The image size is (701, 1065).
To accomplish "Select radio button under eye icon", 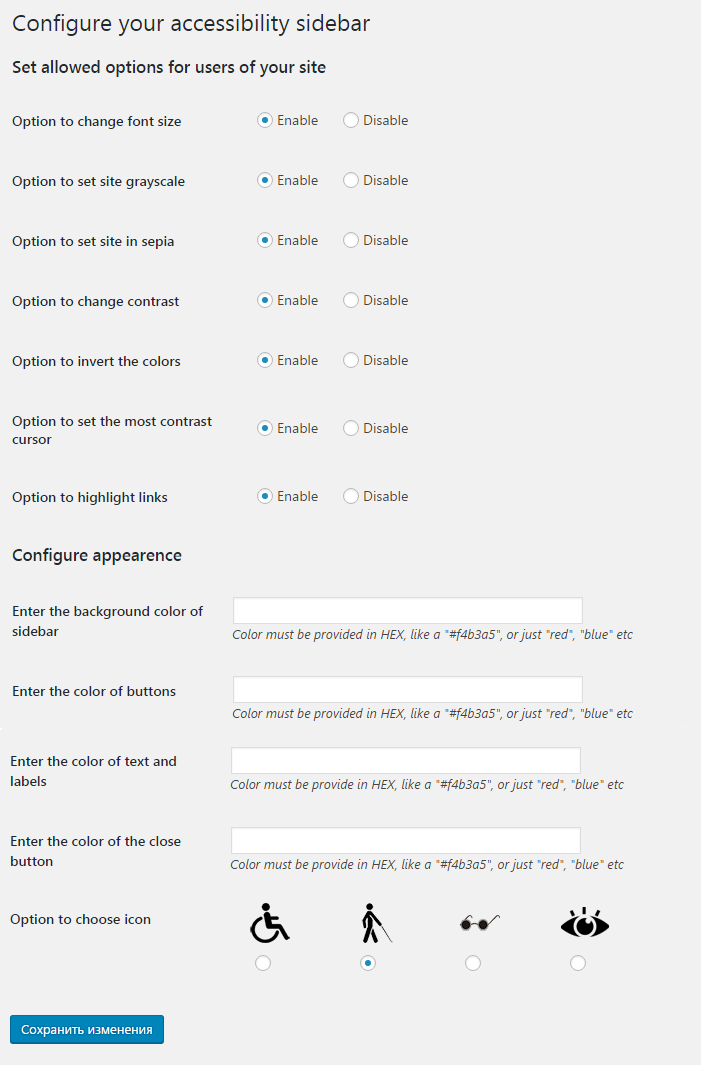I will tap(578, 963).
